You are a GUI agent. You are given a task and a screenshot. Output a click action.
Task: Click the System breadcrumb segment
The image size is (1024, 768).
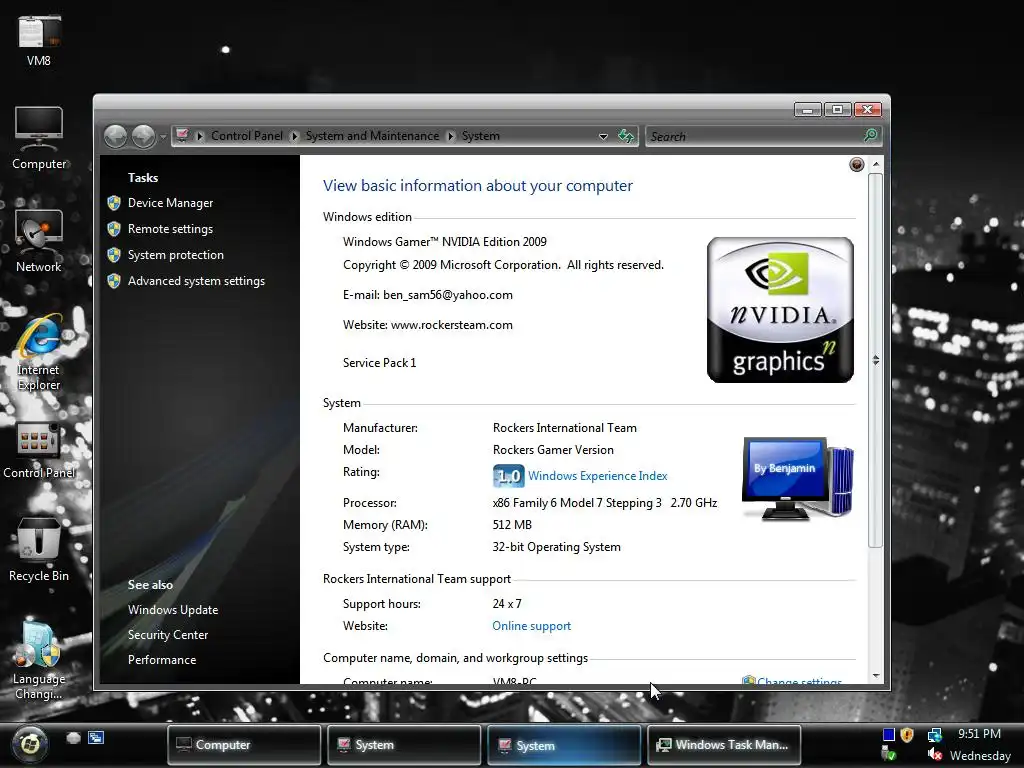coord(481,136)
